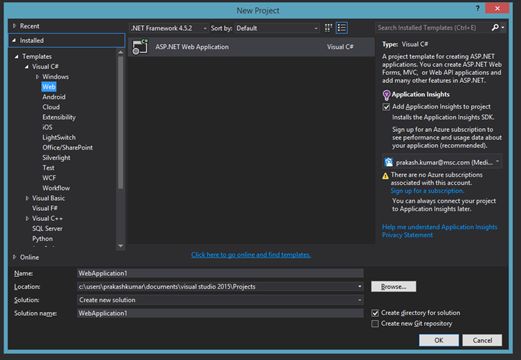Click the tree scrollbar down arrow

pyautogui.click(x=121, y=246)
